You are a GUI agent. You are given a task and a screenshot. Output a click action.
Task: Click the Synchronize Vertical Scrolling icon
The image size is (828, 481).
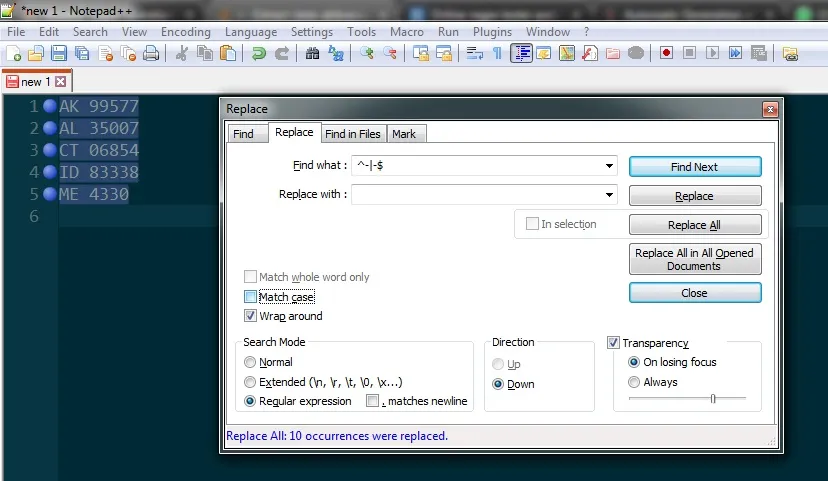coord(421,53)
